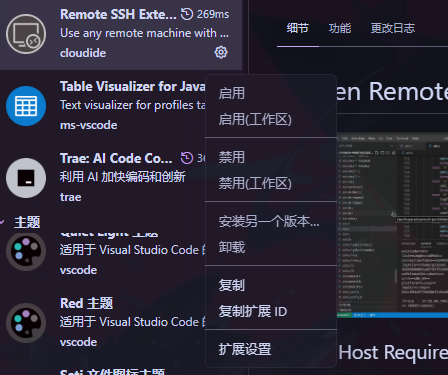Open the Remote SSH extension gear settings
This screenshot has height=375, width=448.
coord(221,52)
